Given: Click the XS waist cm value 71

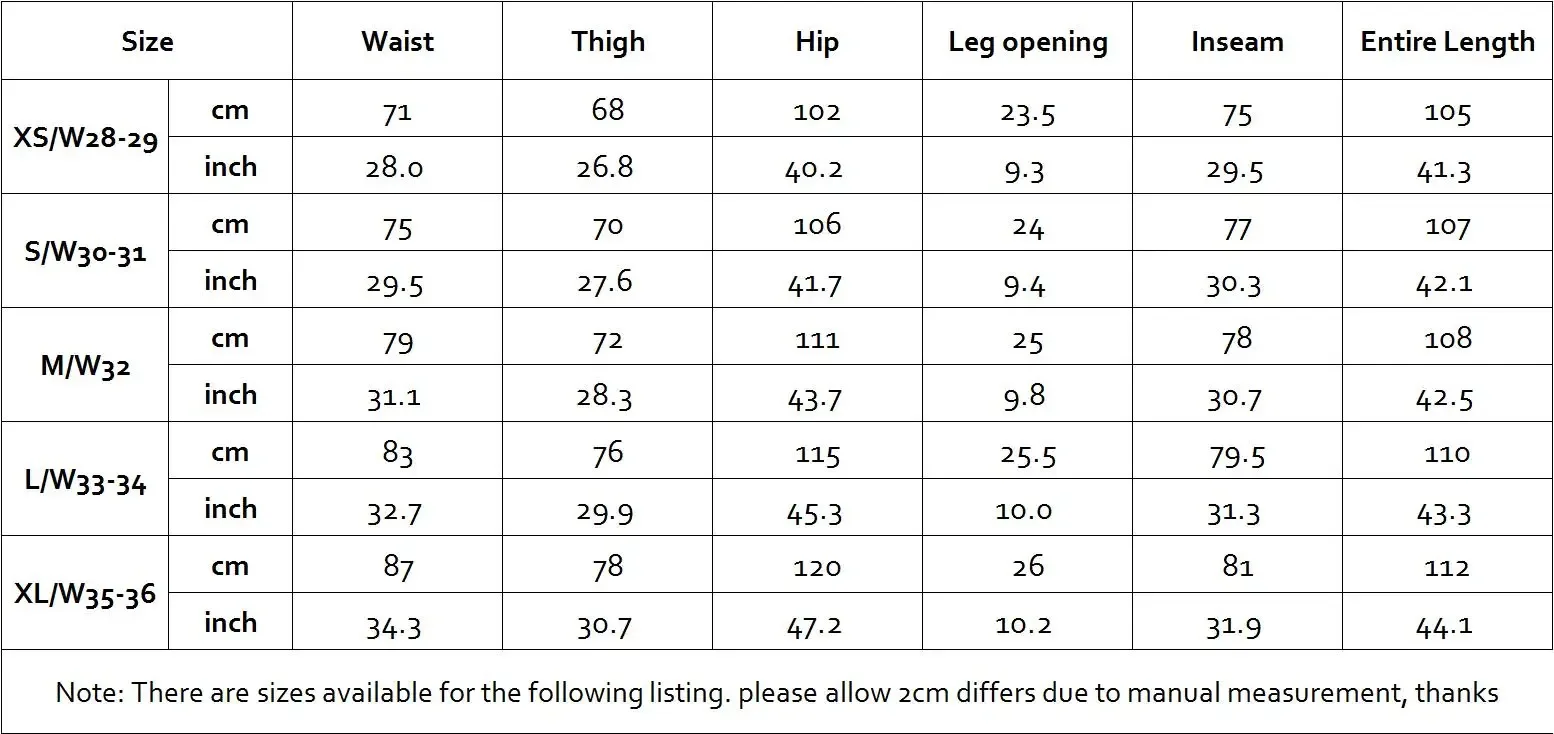Looking at the screenshot, I should [x=397, y=111].
